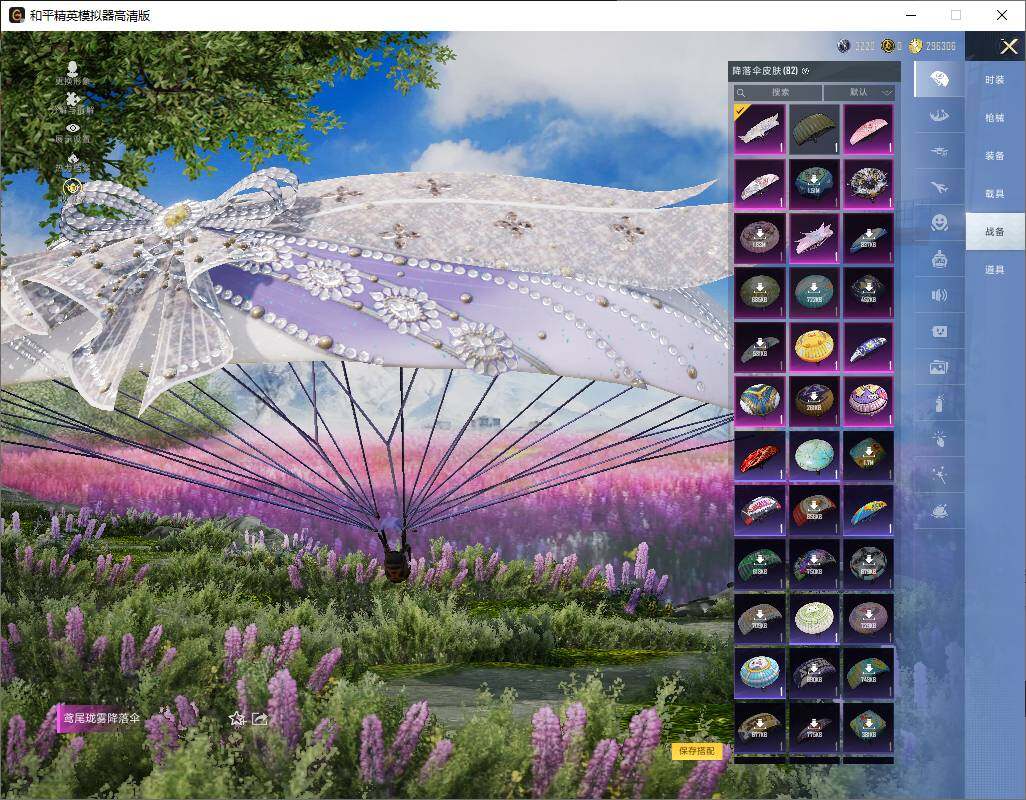
Task: Select the white-green lace round parachute
Action: click(x=814, y=619)
